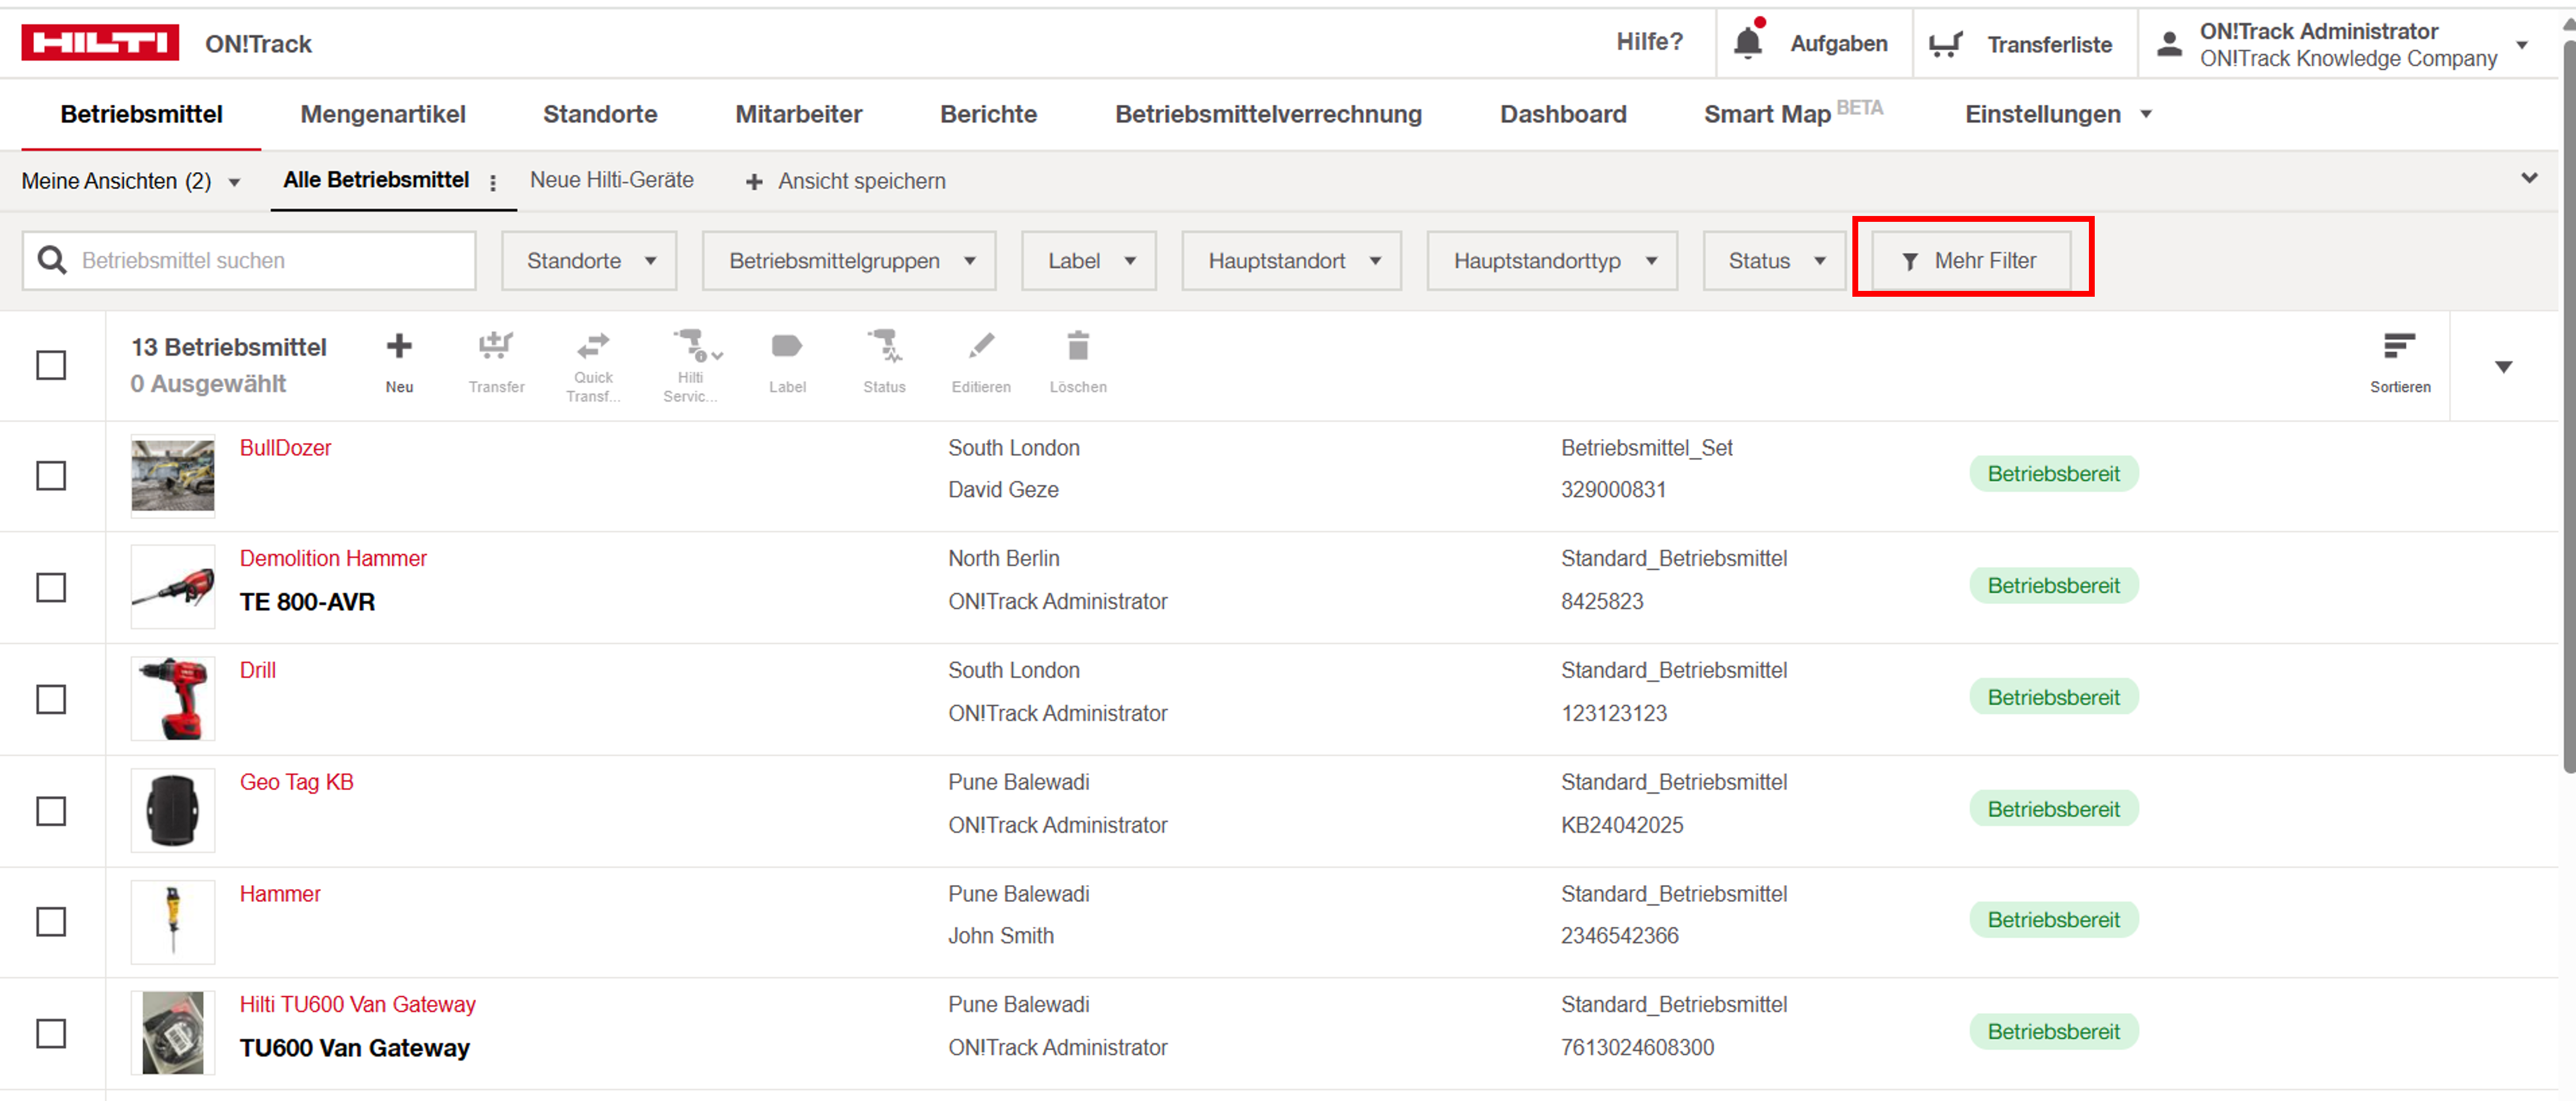2576x1101 pixels.
Task: Open the Demolition Hammer asset link
Action: tap(333, 558)
